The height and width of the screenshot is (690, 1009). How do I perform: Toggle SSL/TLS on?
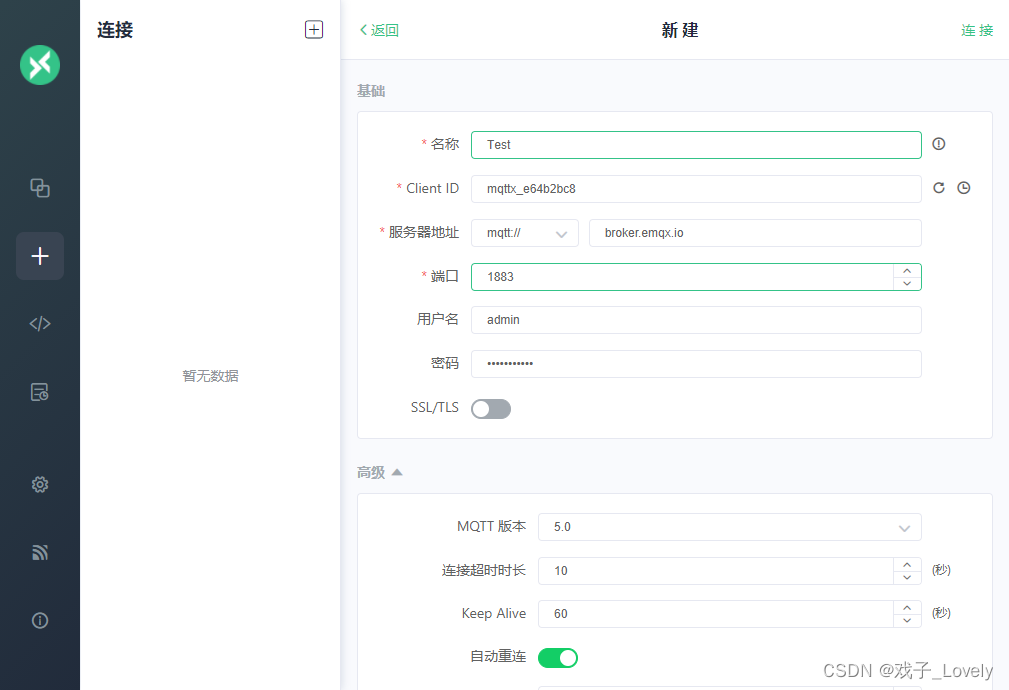tap(490, 408)
